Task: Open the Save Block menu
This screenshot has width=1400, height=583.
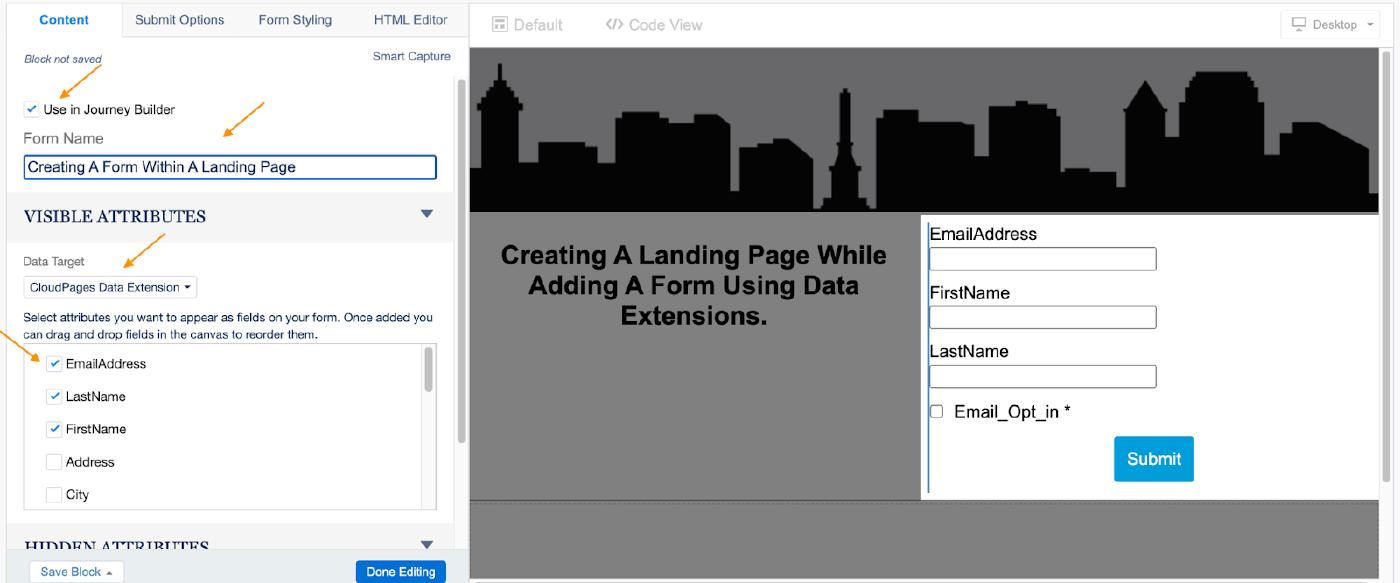Action: pyautogui.click(x=77, y=572)
